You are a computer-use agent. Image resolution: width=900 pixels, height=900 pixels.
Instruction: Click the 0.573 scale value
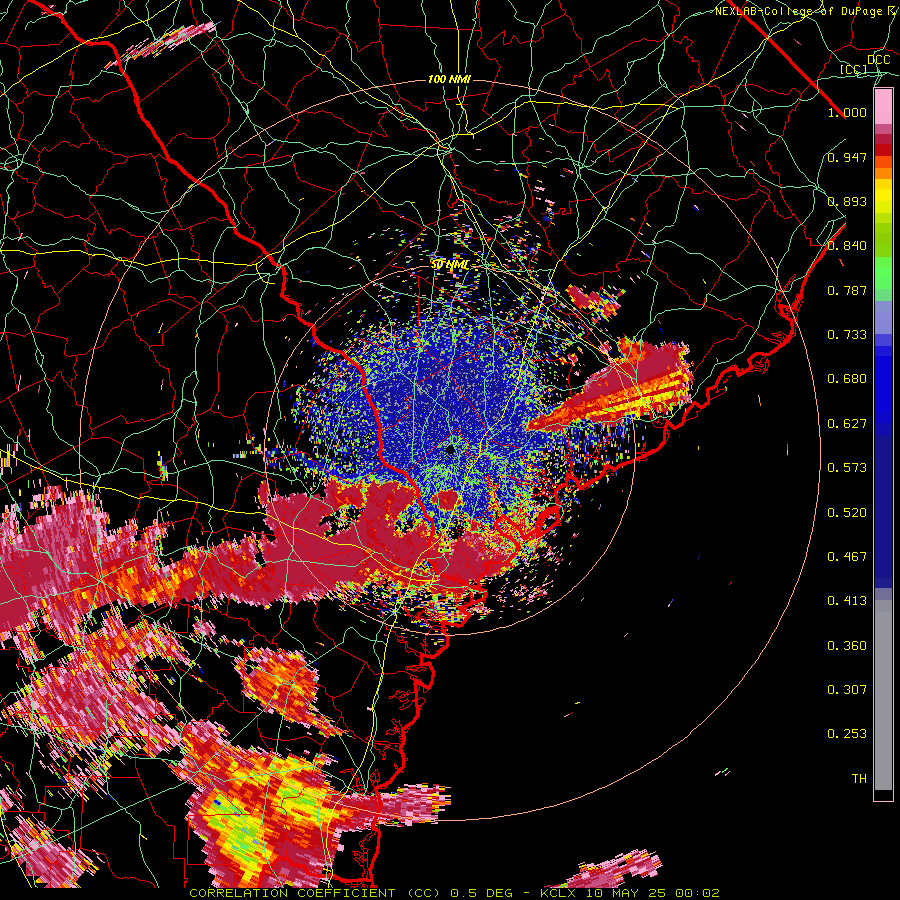[847, 468]
